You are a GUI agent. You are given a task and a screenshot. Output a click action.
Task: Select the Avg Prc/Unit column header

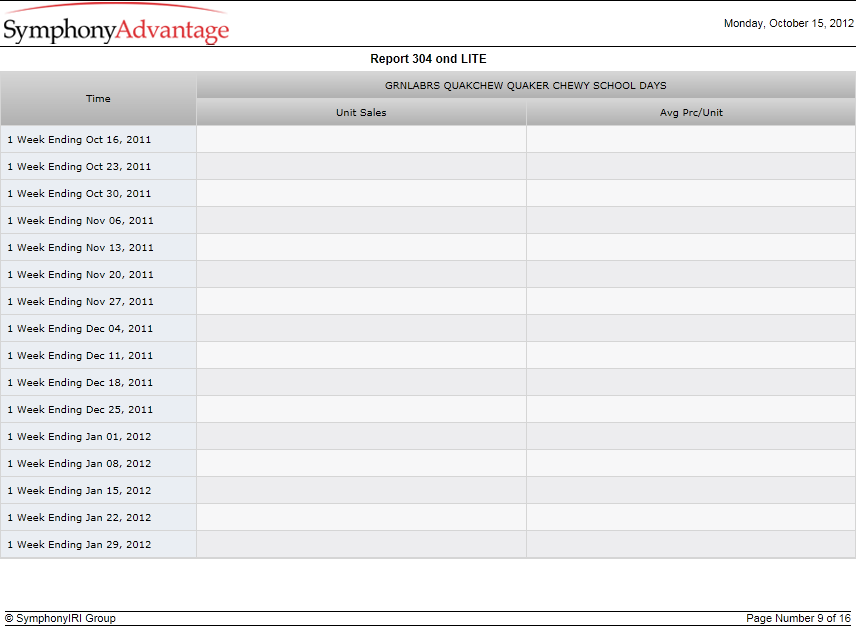tap(691, 112)
